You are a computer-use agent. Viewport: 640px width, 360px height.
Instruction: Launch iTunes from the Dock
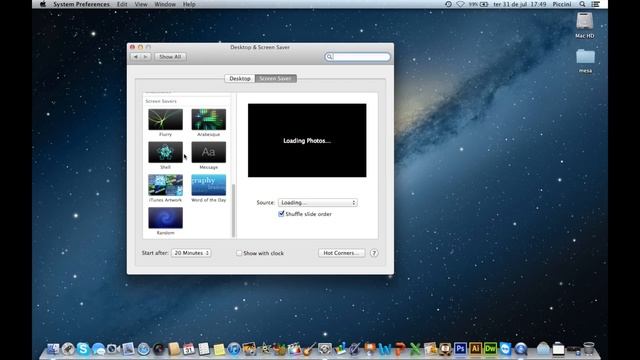pyautogui.click(x=234, y=349)
